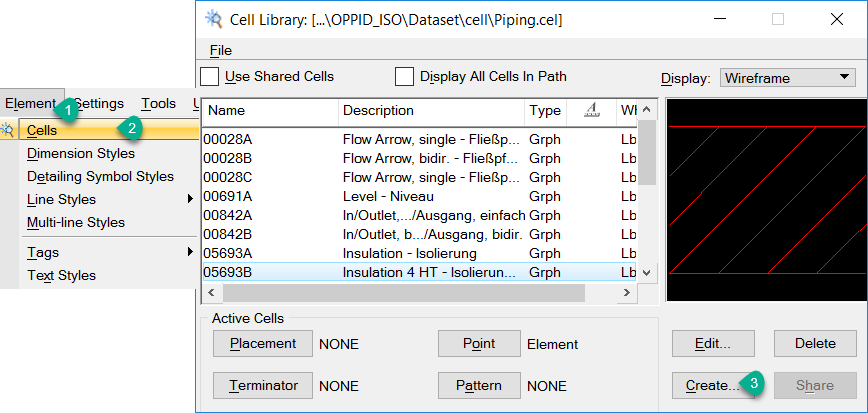Select Dimension Styles menu entry
The height and width of the screenshot is (413, 868).
tap(80, 153)
